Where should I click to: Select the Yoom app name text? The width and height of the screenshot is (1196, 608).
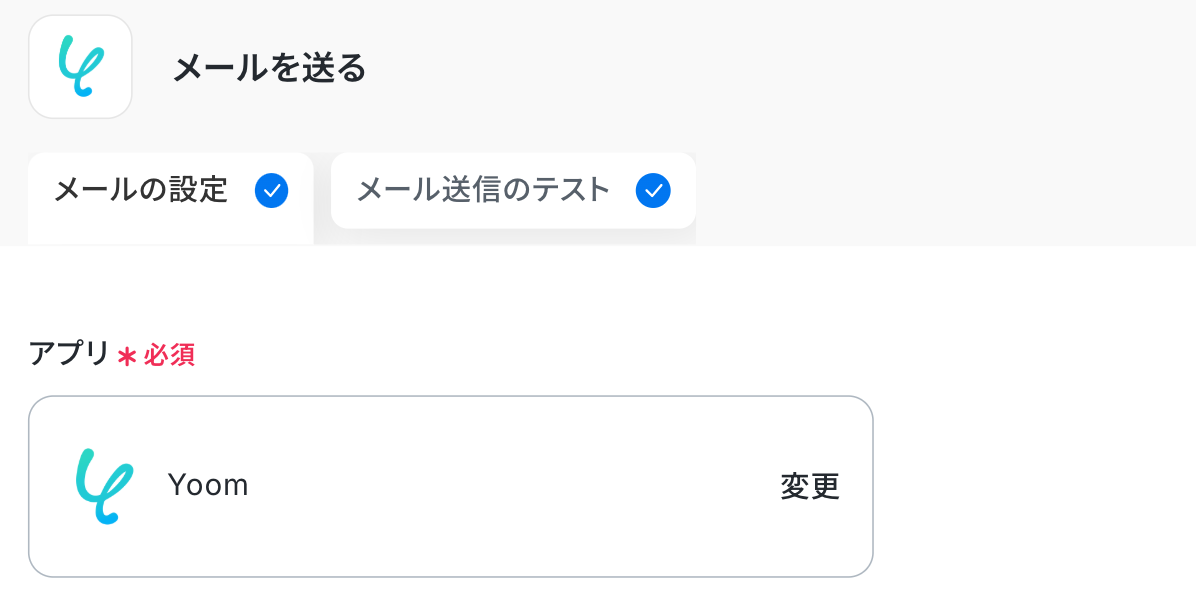pos(208,485)
